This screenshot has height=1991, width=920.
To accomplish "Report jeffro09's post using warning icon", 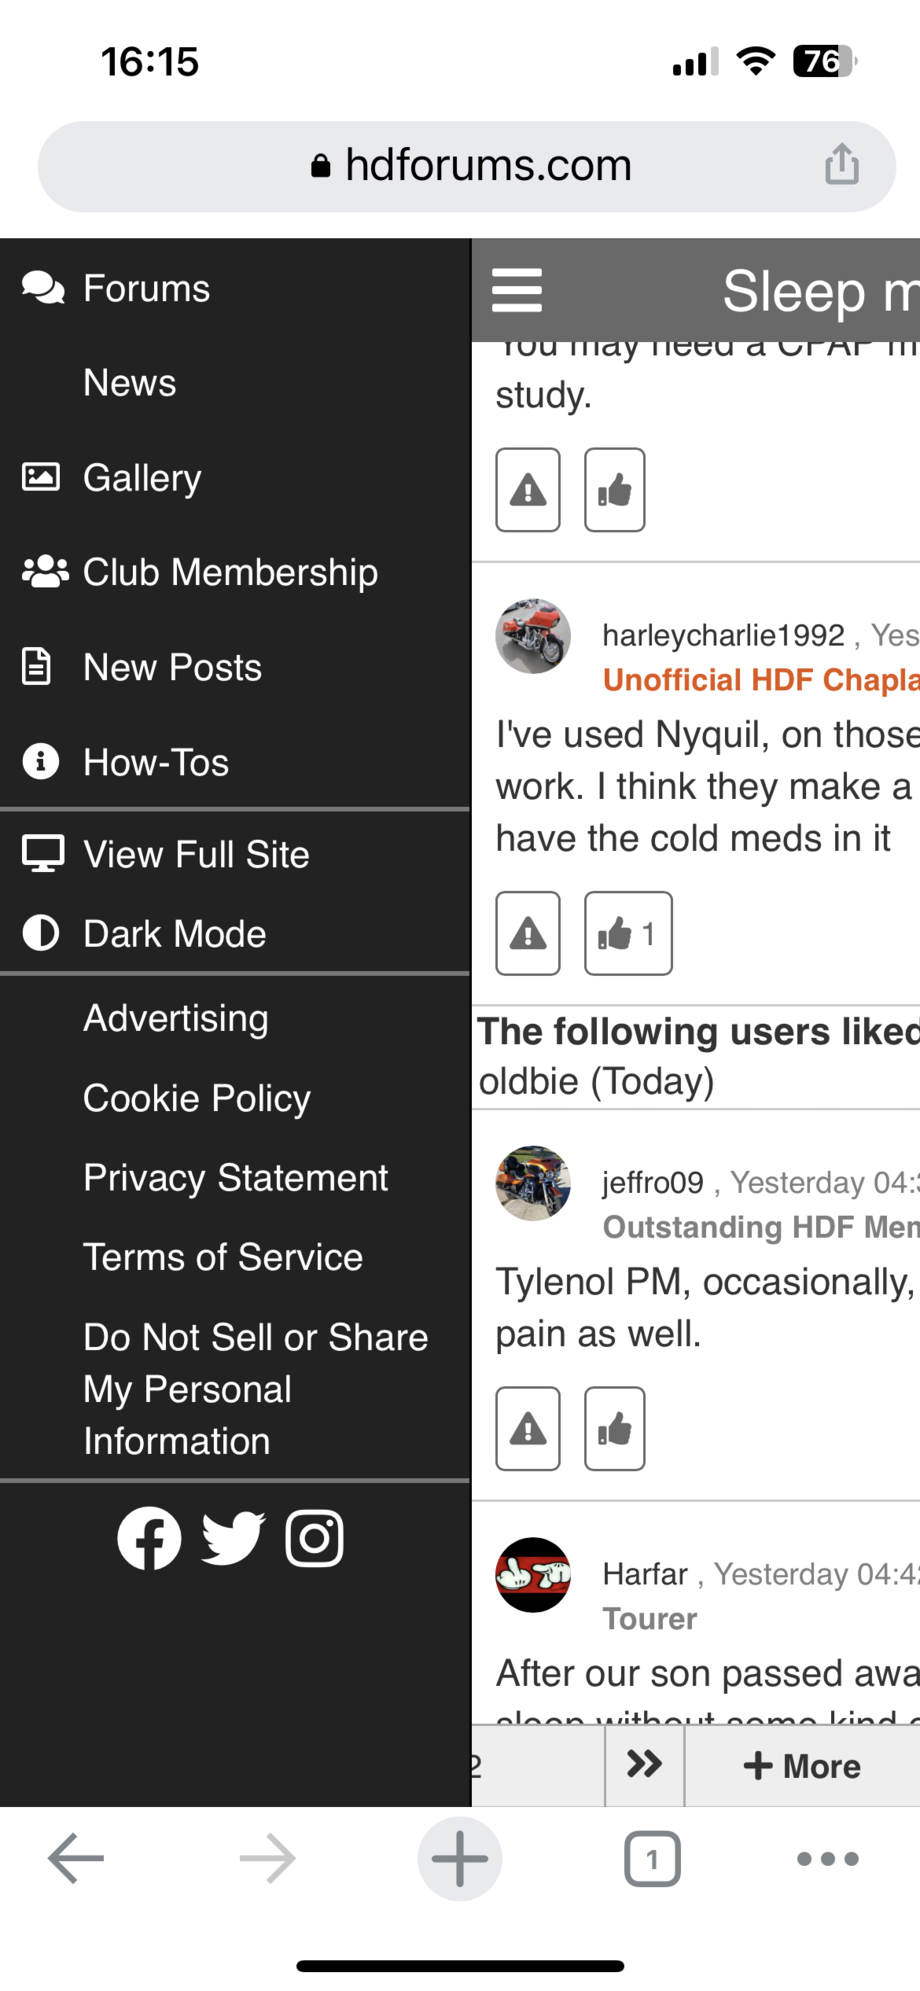I will [528, 1429].
